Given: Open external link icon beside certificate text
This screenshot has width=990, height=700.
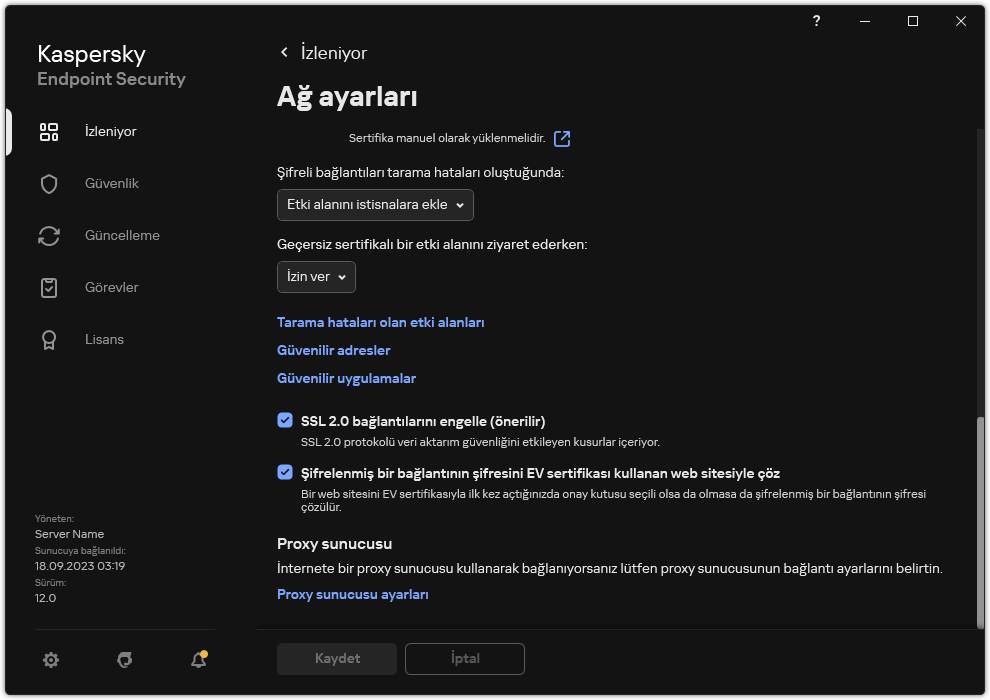Looking at the screenshot, I should (x=562, y=139).
